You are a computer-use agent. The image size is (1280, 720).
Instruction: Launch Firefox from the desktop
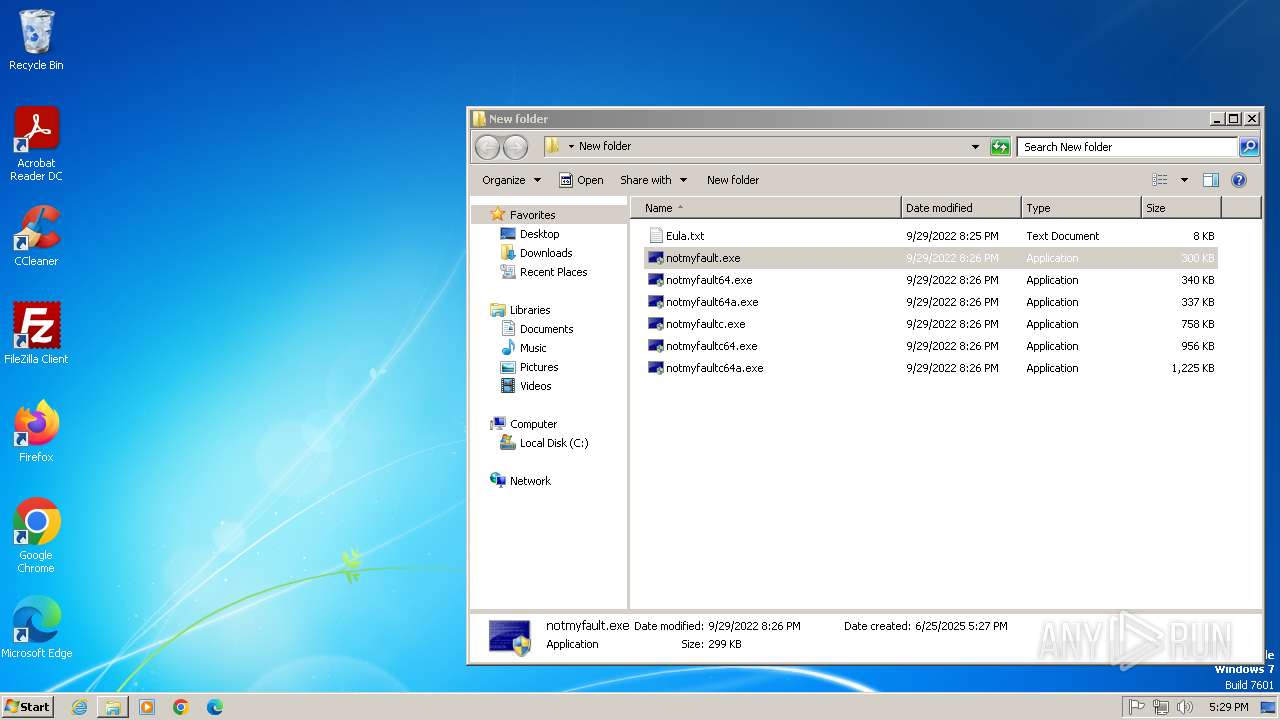point(36,432)
